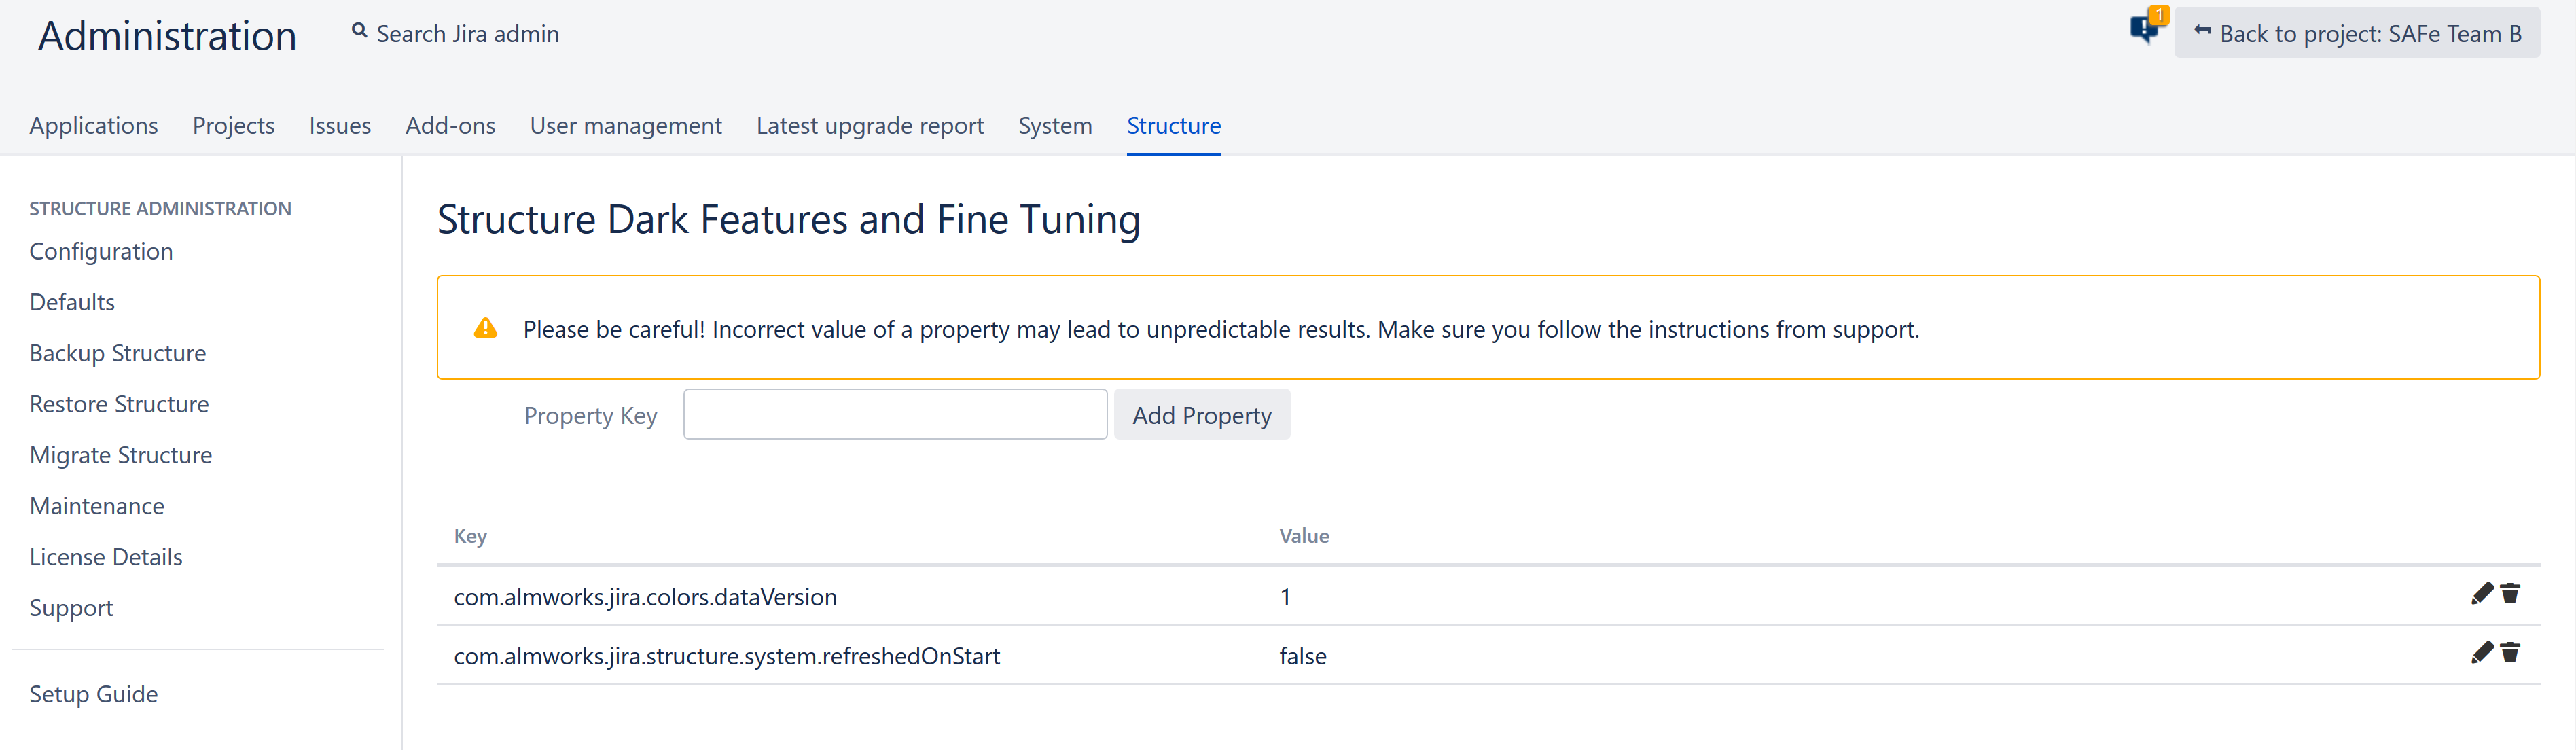Open the Defaults sidebar page
Image resolution: width=2576 pixels, height=750 pixels.
point(72,302)
